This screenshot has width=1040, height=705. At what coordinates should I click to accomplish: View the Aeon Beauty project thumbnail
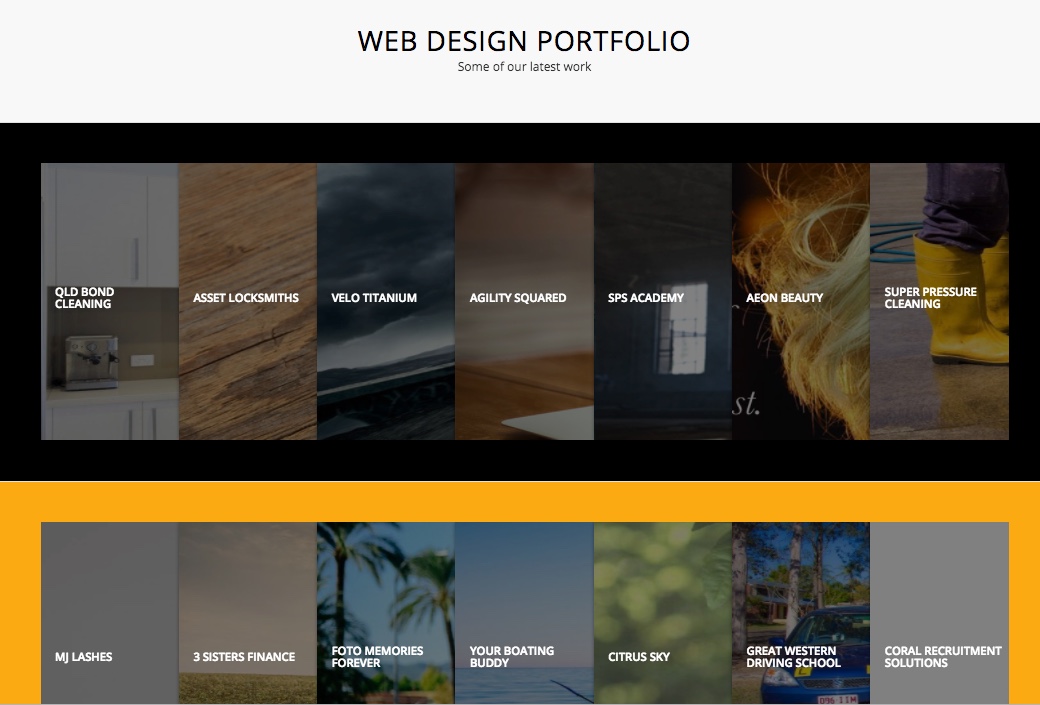click(x=801, y=301)
